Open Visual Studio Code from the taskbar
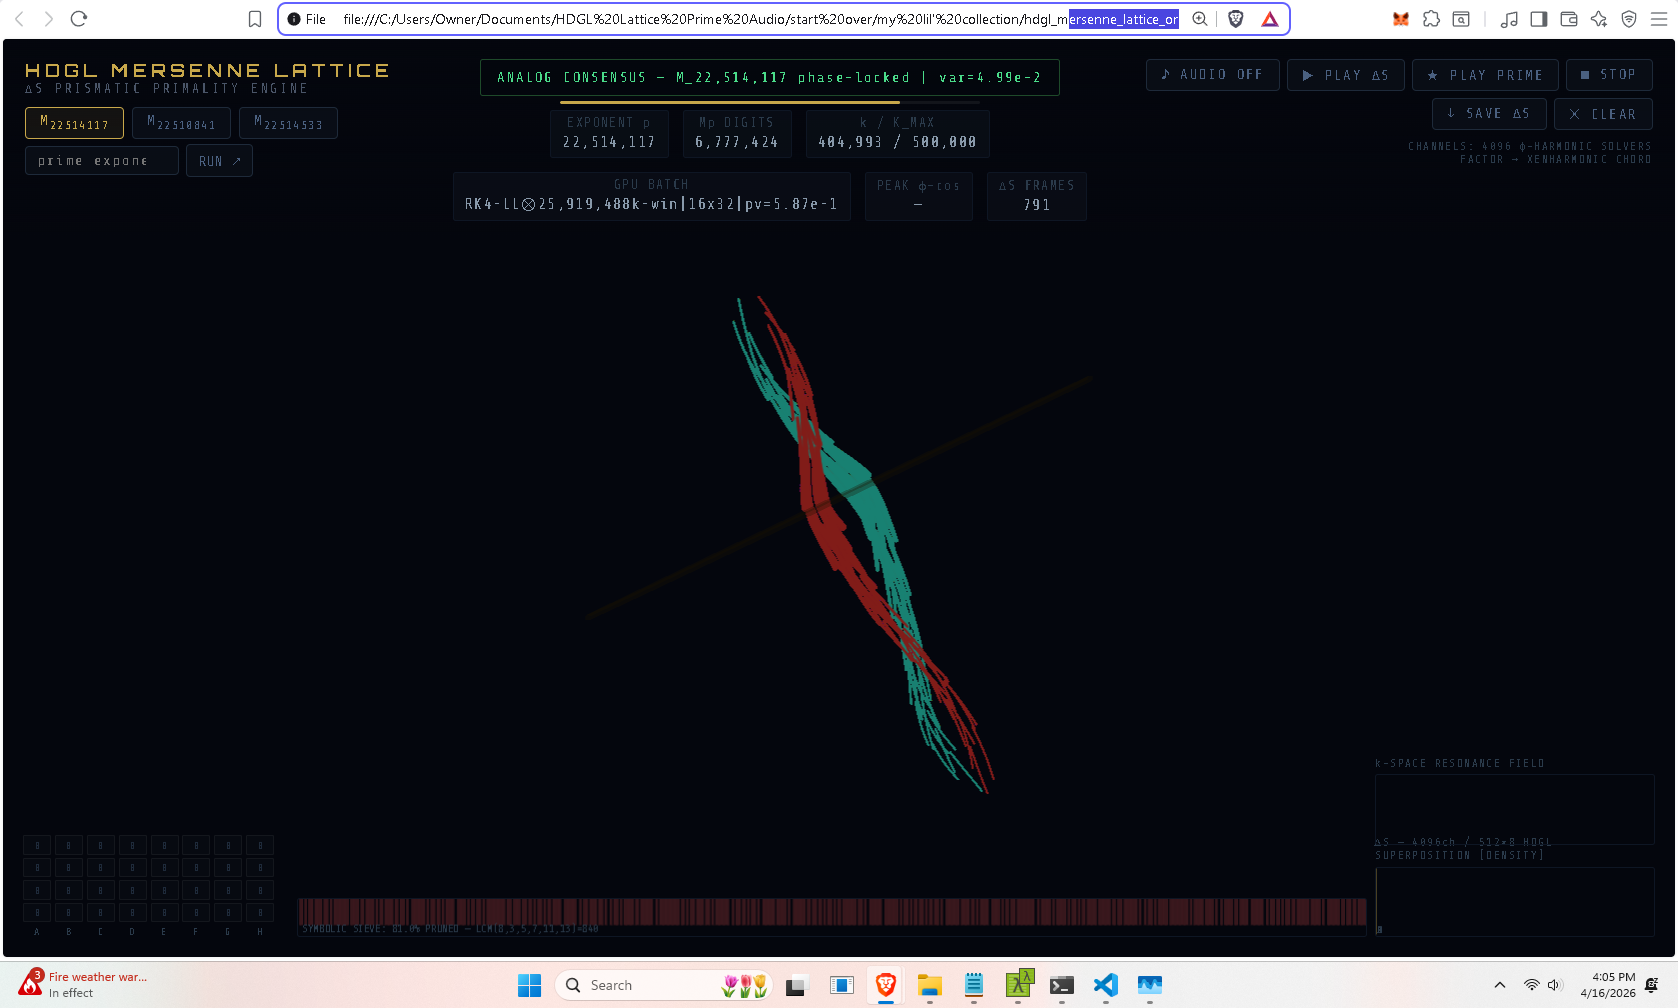The image size is (1678, 1008). click(1105, 985)
